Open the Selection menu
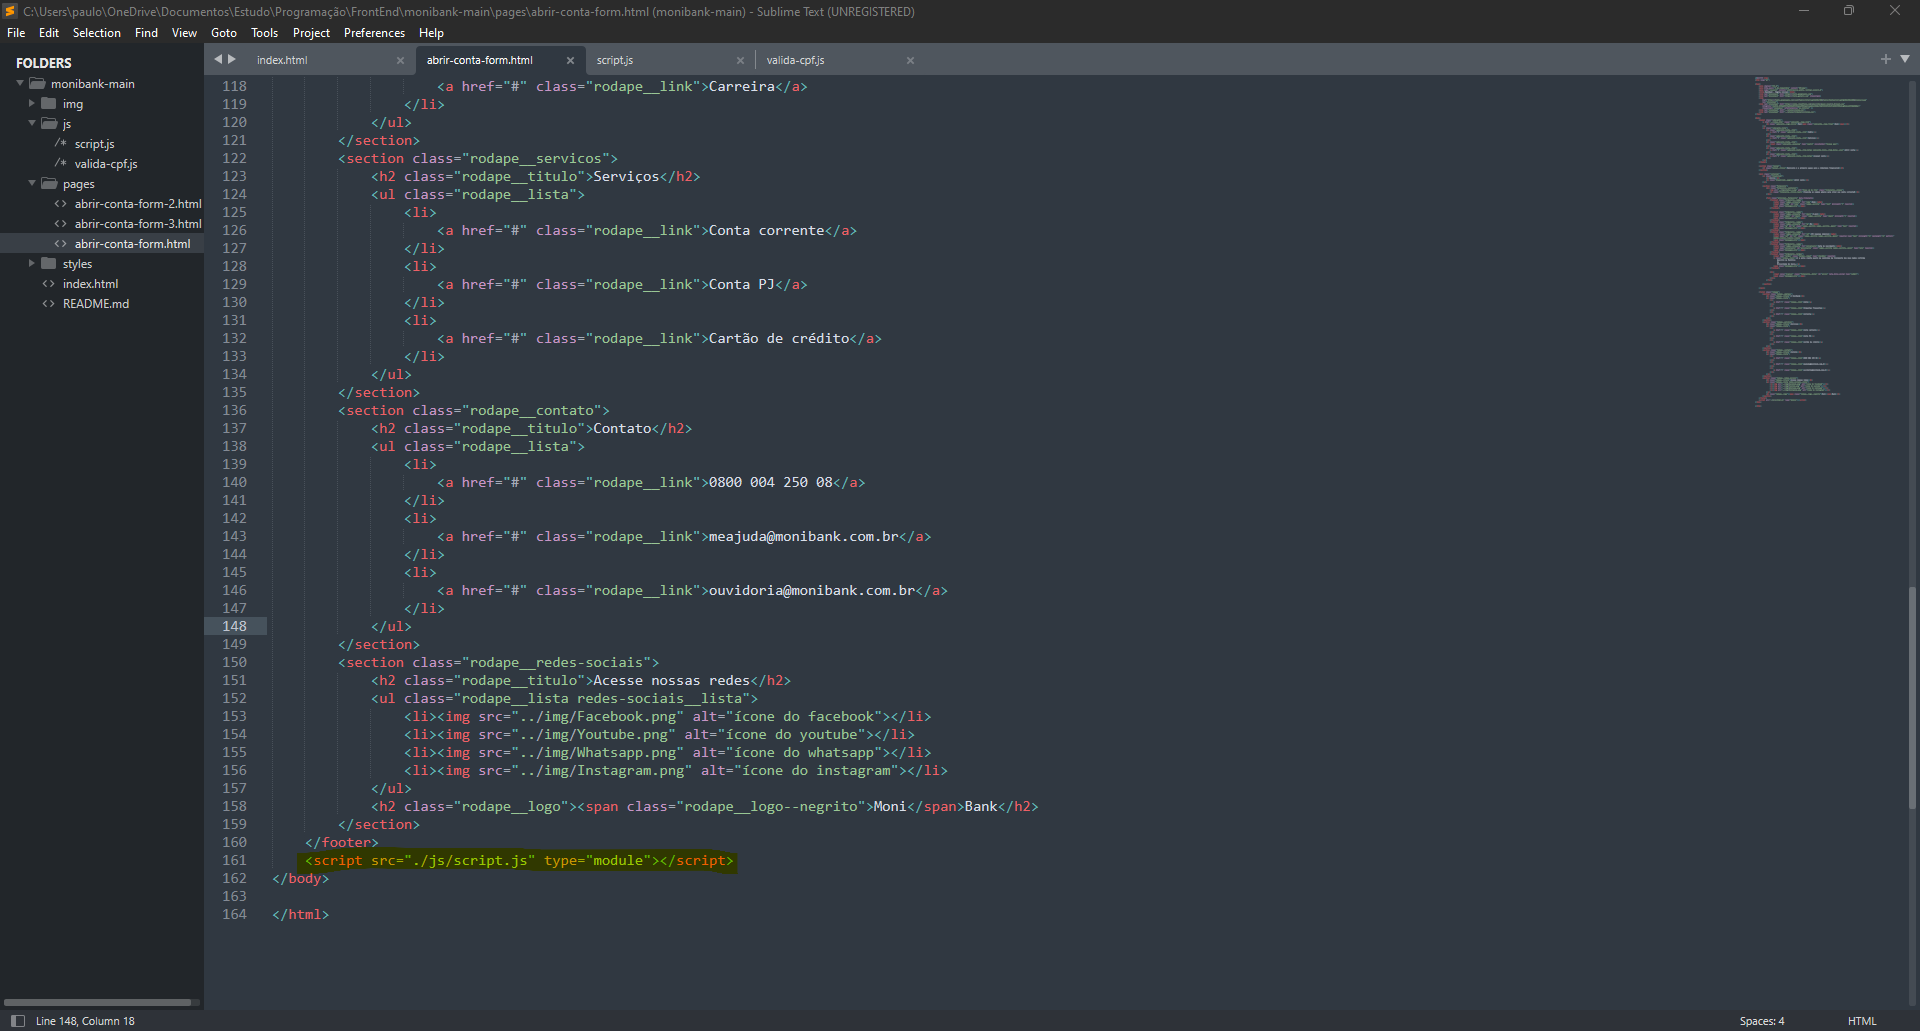 click(97, 33)
